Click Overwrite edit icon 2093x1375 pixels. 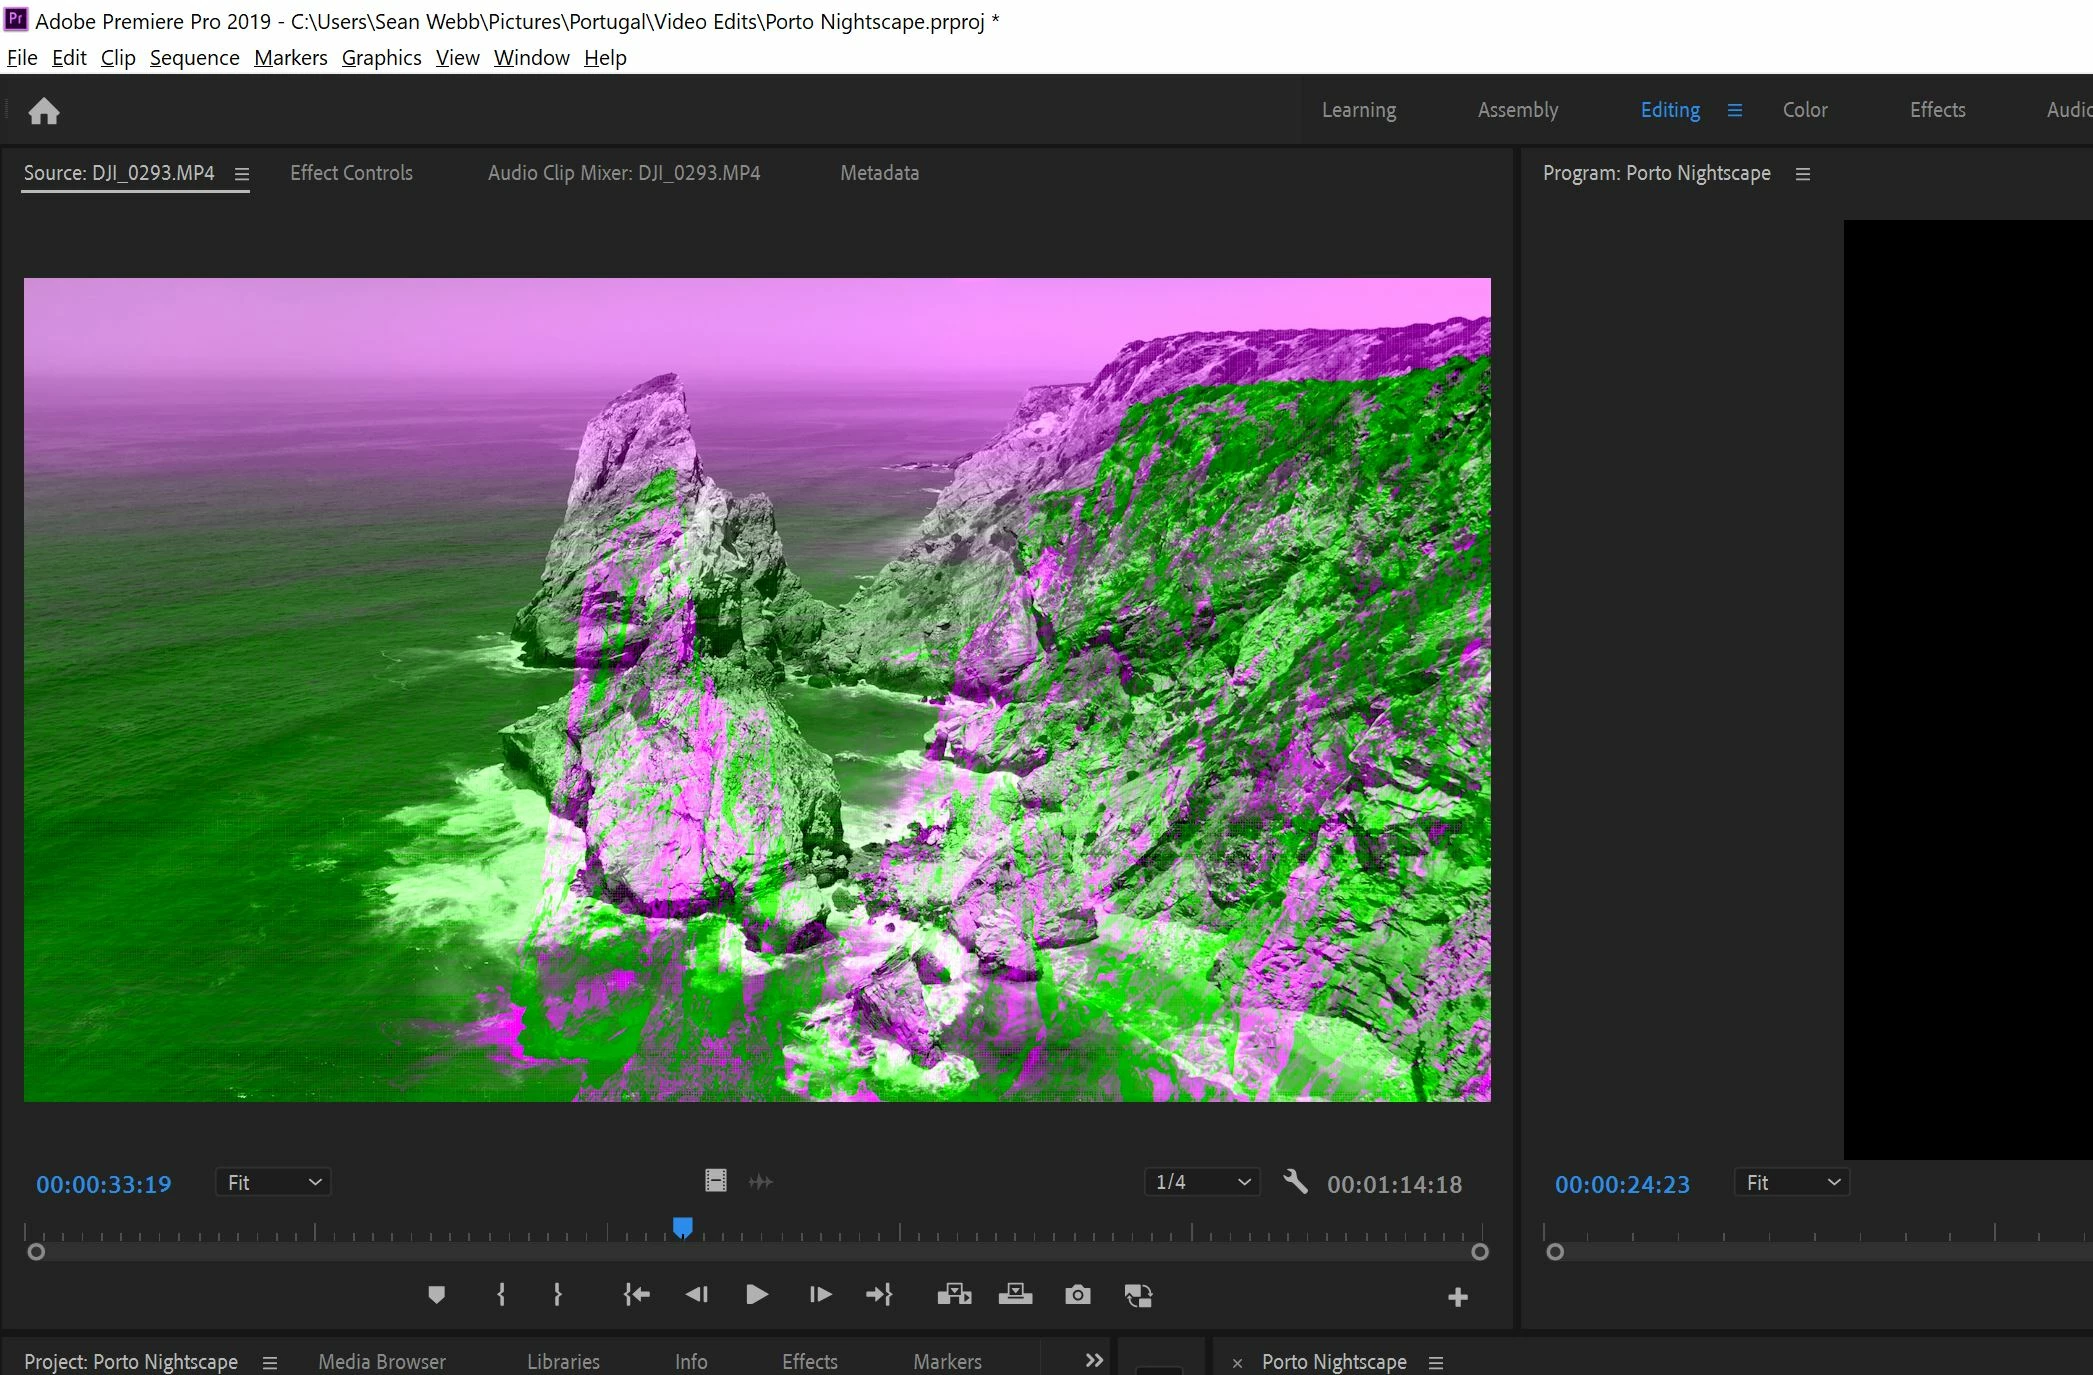click(1015, 1295)
